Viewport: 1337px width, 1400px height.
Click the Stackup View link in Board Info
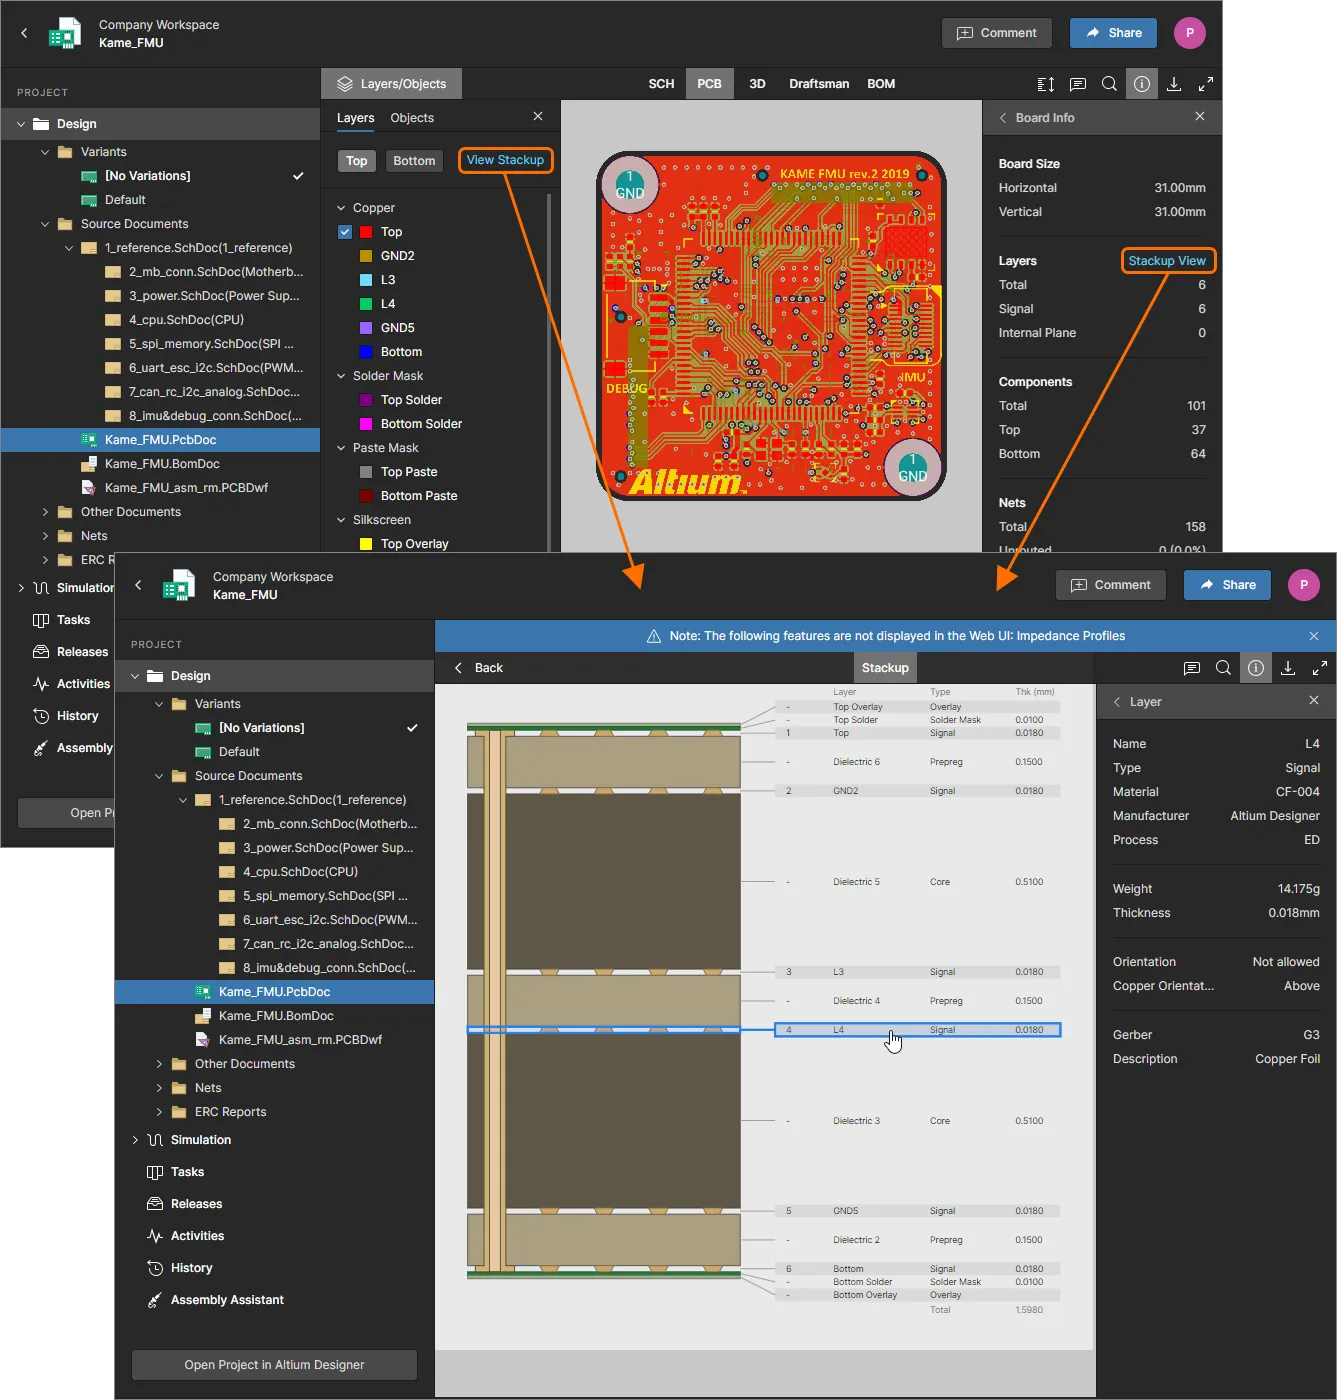[x=1167, y=261]
